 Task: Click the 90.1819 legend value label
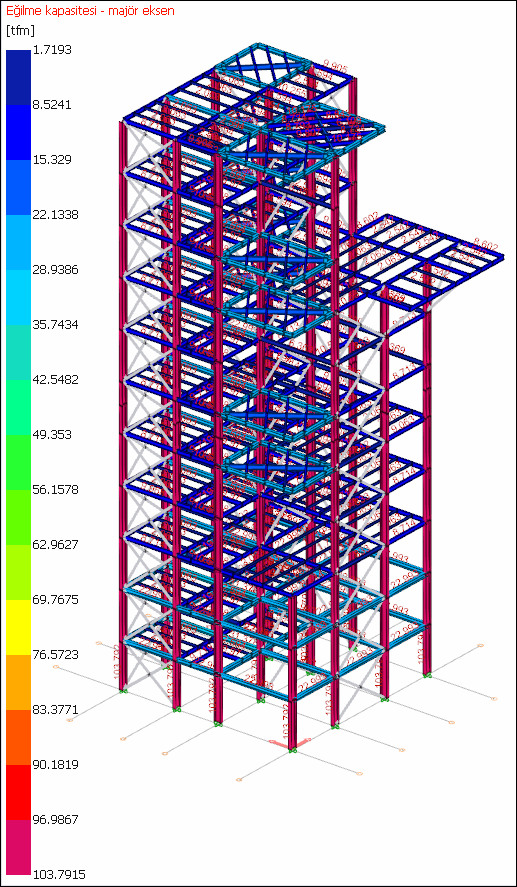(x=55, y=764)
